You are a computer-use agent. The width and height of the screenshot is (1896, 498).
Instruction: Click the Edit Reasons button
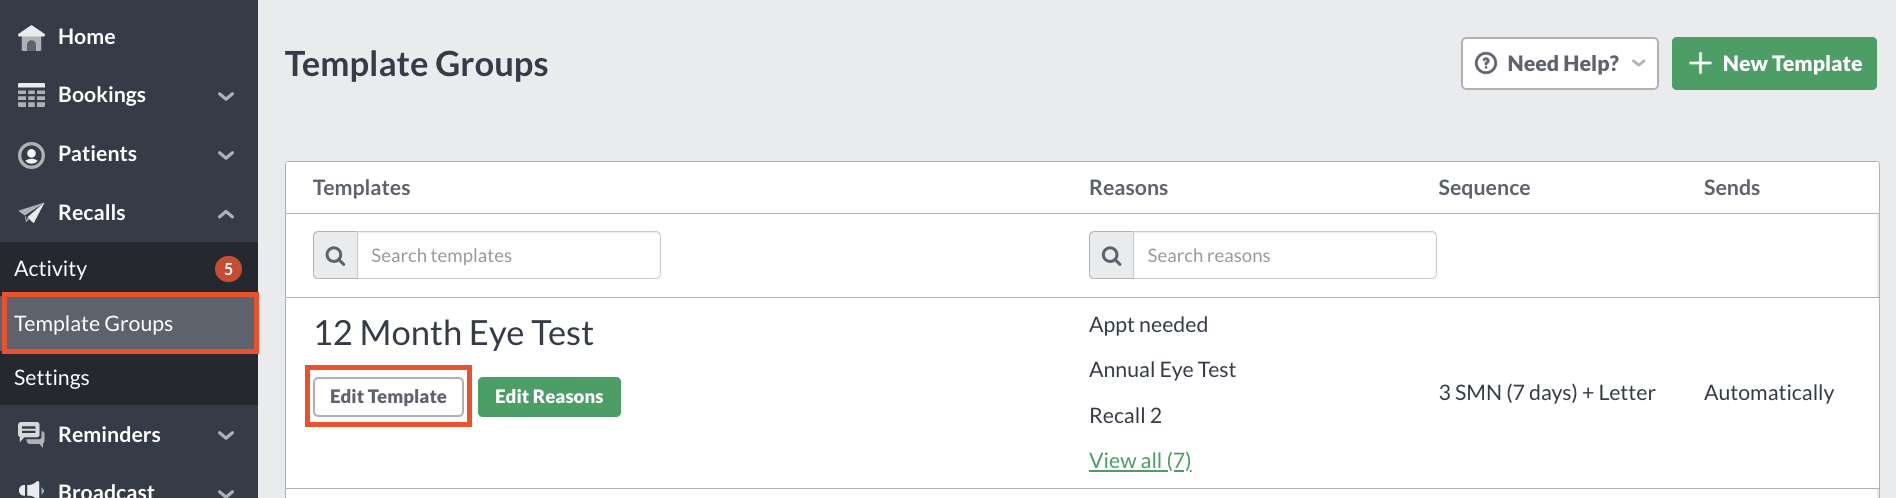549,397
